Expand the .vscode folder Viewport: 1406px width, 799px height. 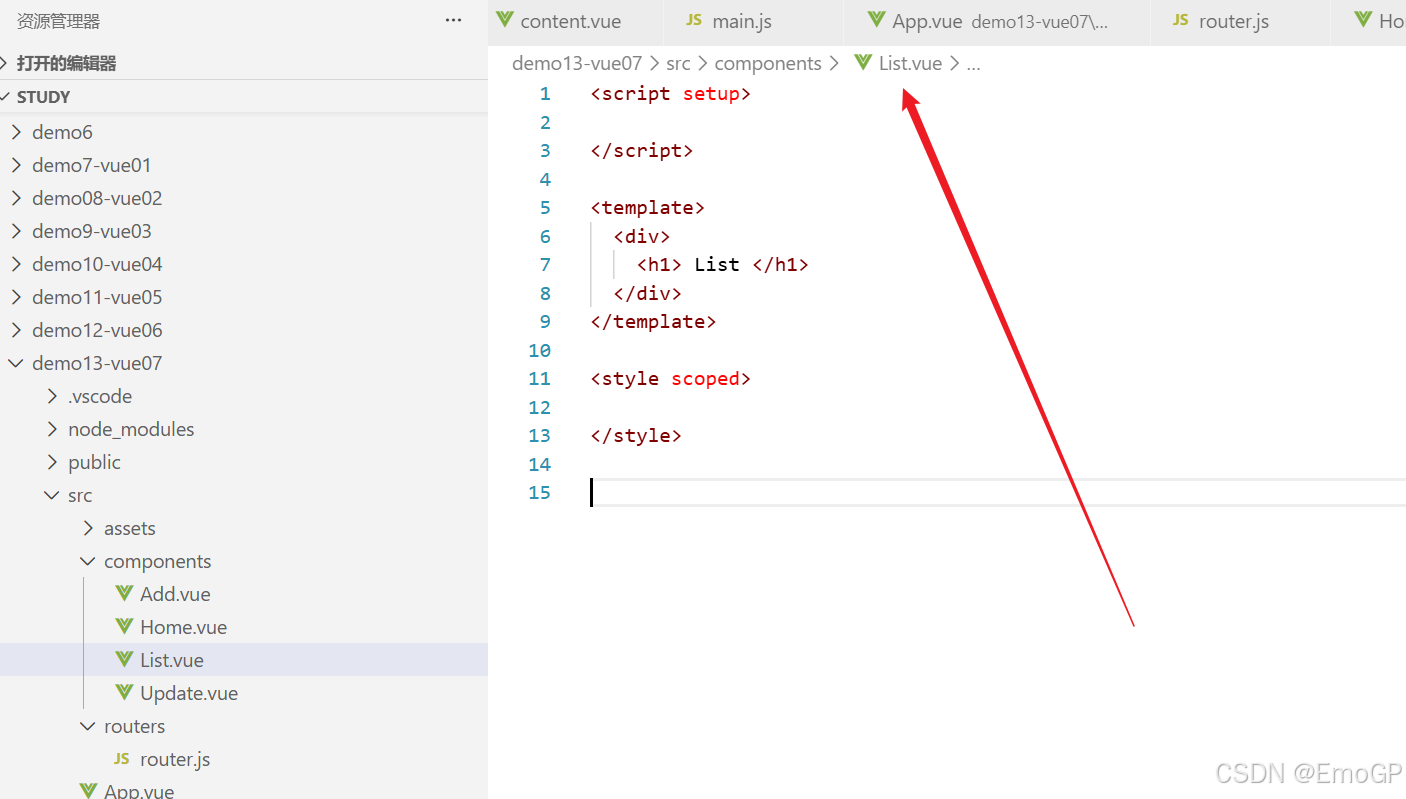(x=244, y=396)
